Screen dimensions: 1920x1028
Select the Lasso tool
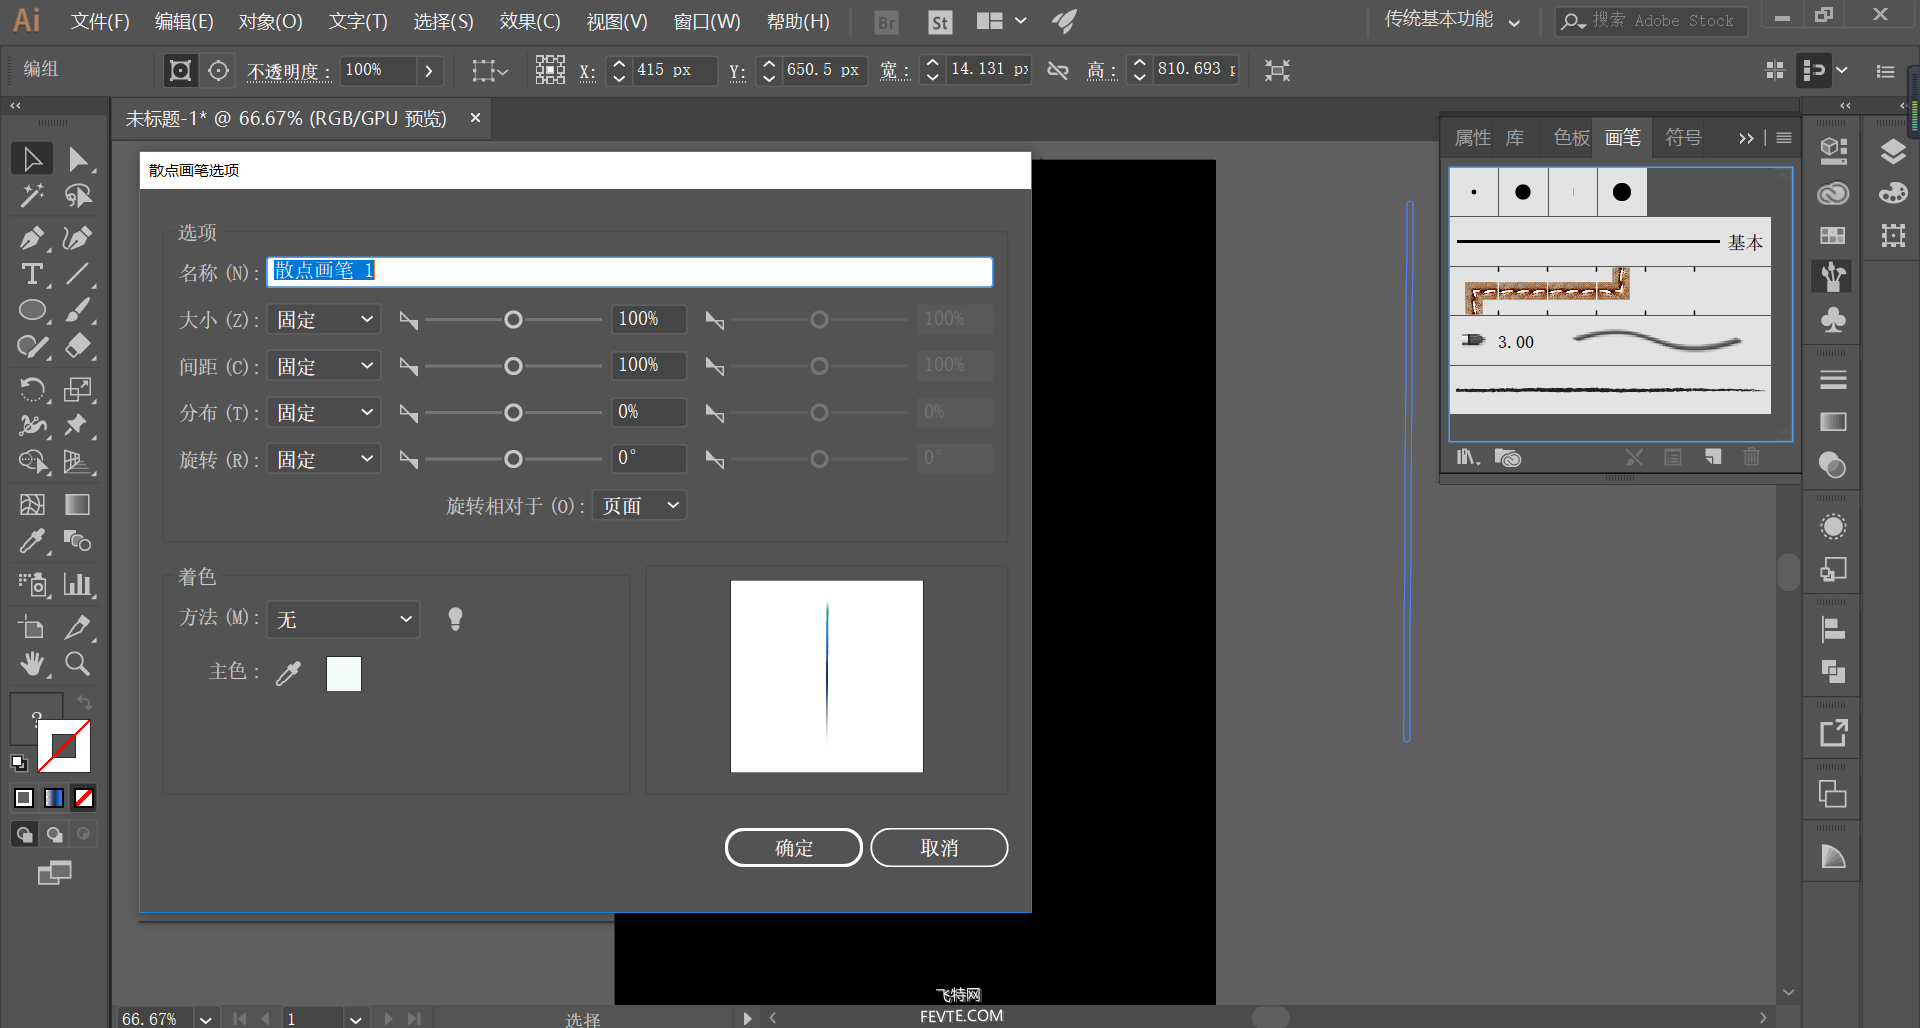pyautogui.click(x=78, y=196)
